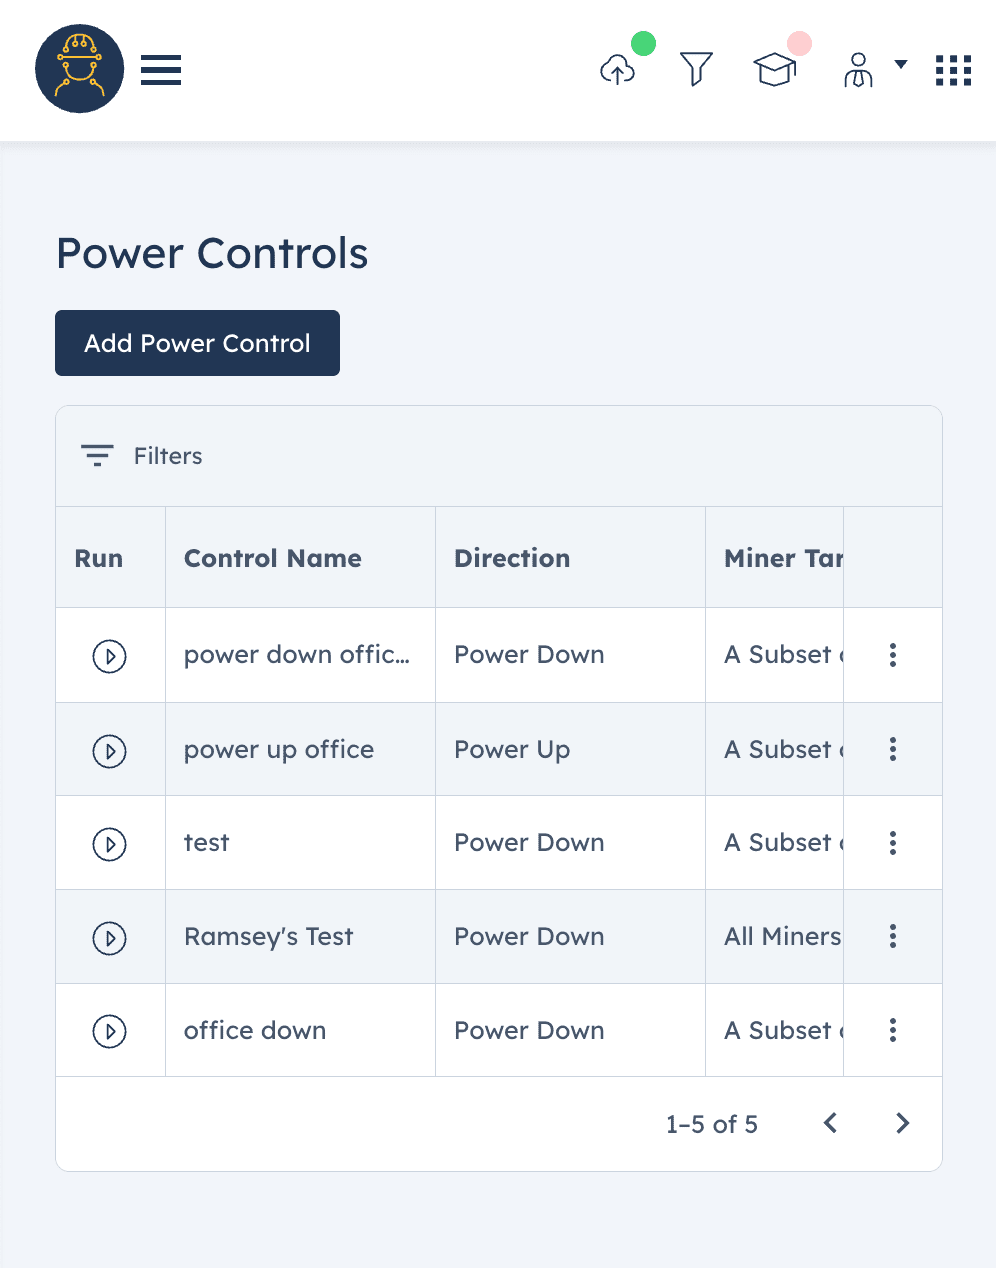
Task: Sort by the Control Name column header
Action: [273, 558]
